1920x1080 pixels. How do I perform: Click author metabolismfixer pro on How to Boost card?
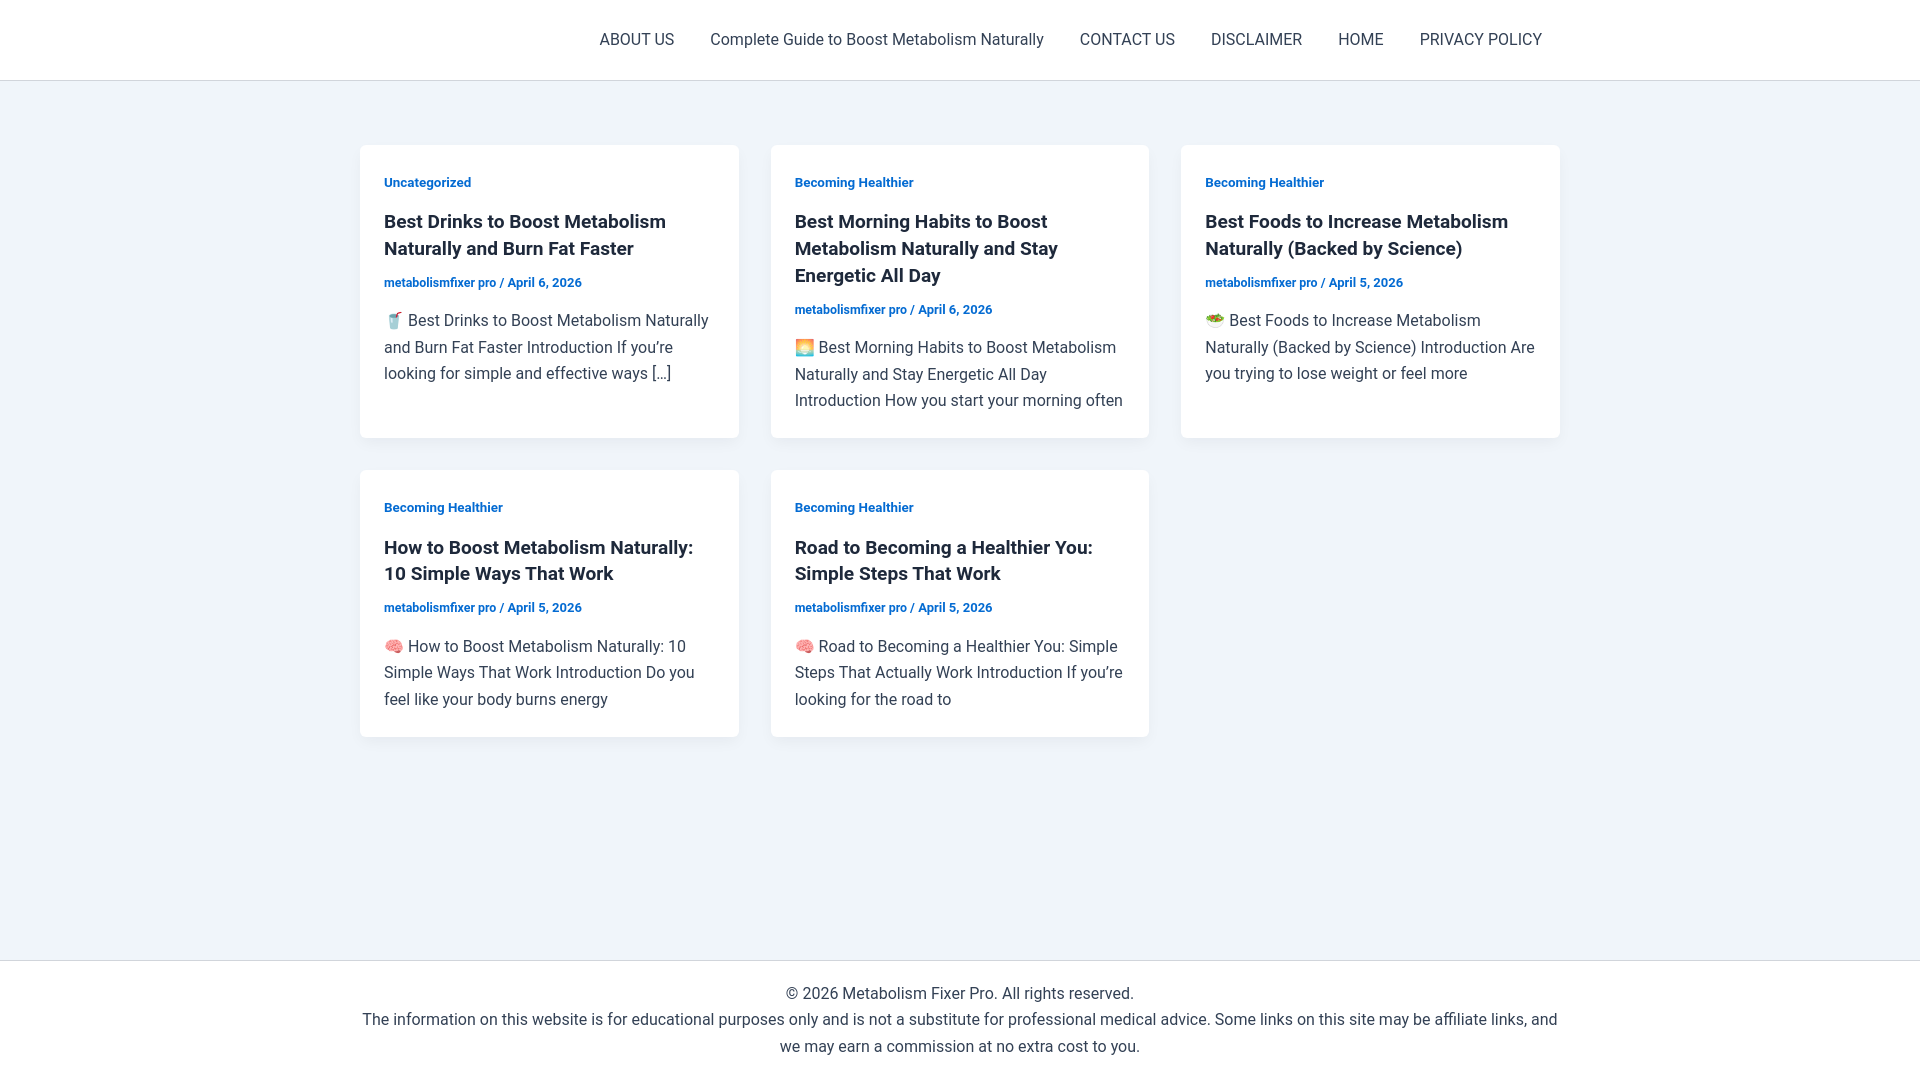pos(440,608)
